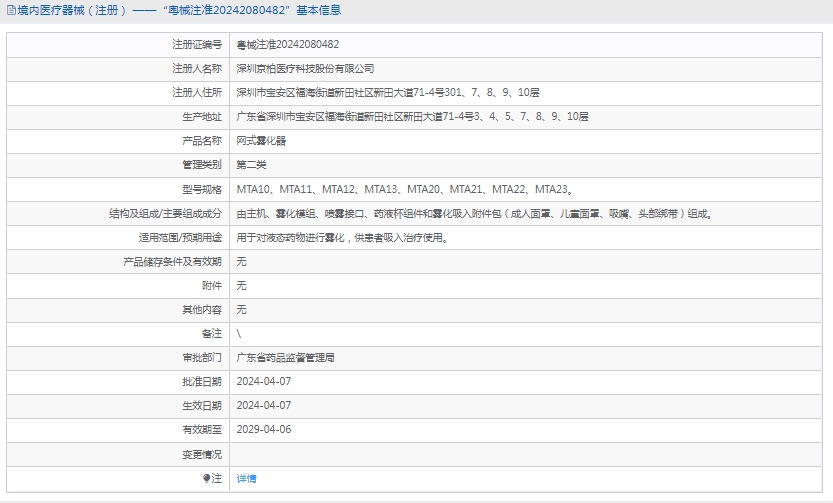Image resolution: width=833 pixels, height=503 pixels.
Task: Click the 生效日期 row label
Action: pos(201,405)
